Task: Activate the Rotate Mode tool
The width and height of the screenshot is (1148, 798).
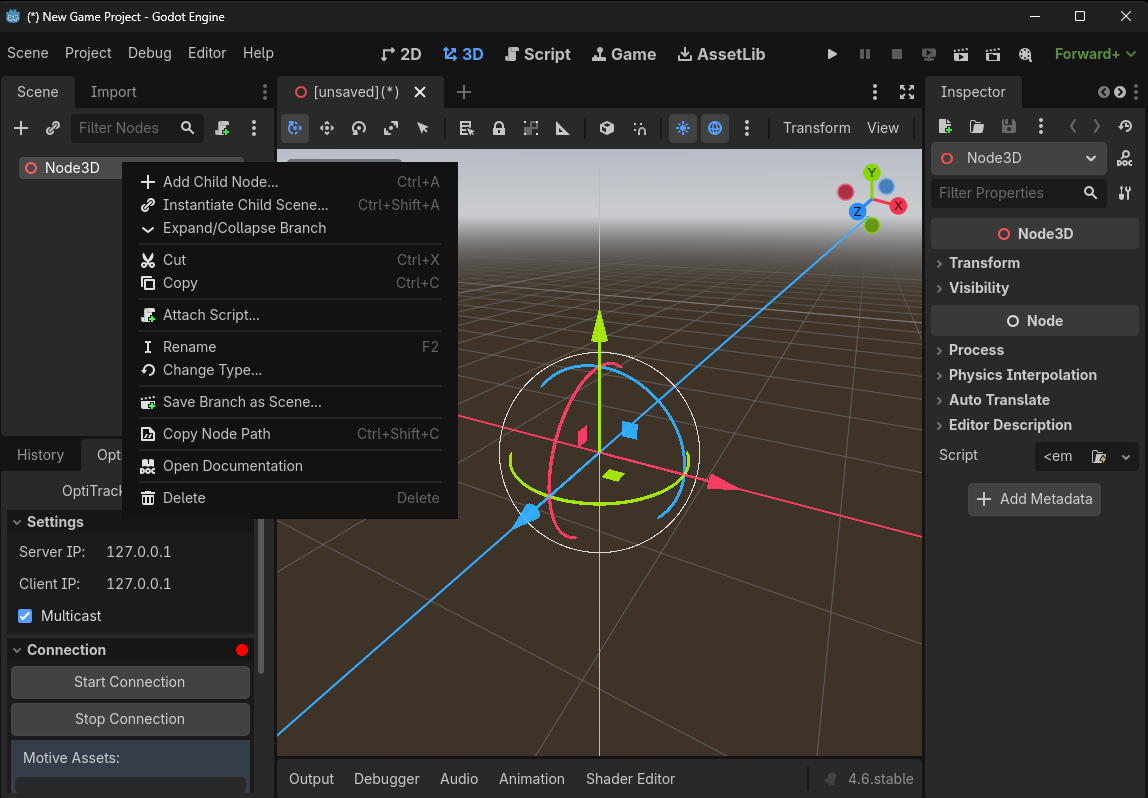Action: click(359, 128)
